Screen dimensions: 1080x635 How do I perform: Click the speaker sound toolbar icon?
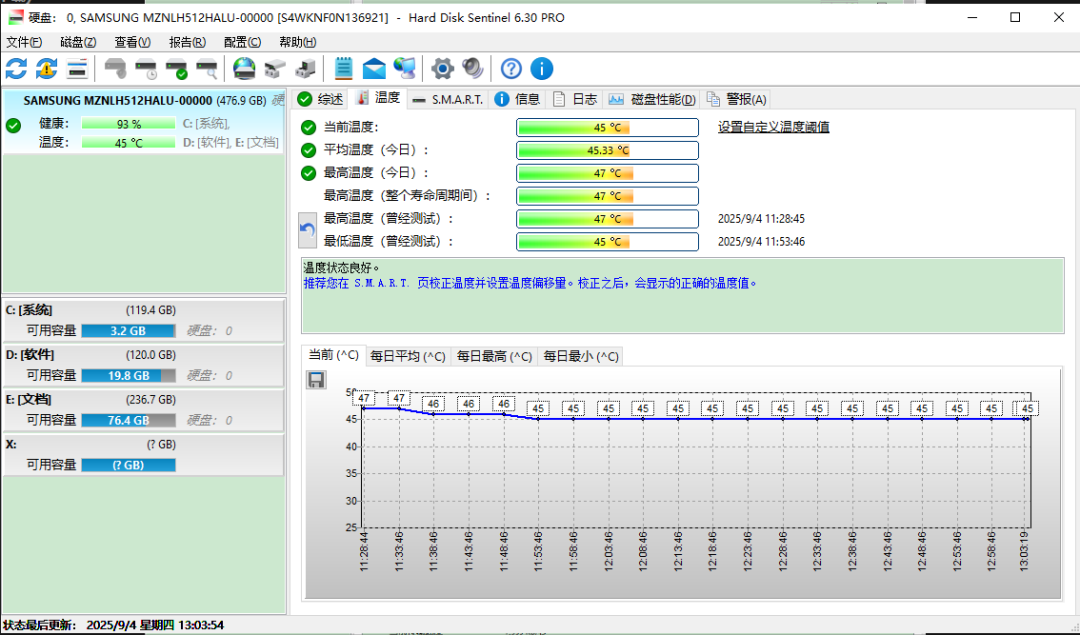click(x=472, y=69)
